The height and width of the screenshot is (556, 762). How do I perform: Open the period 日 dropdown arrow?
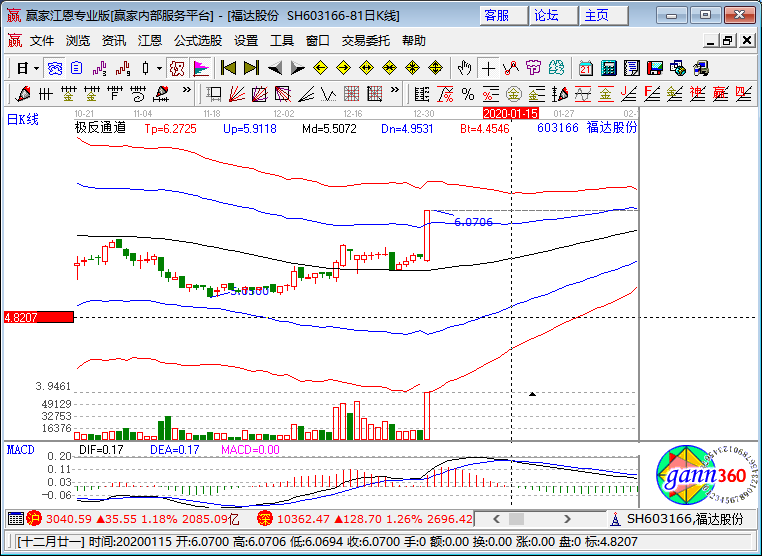pos(36,69)
